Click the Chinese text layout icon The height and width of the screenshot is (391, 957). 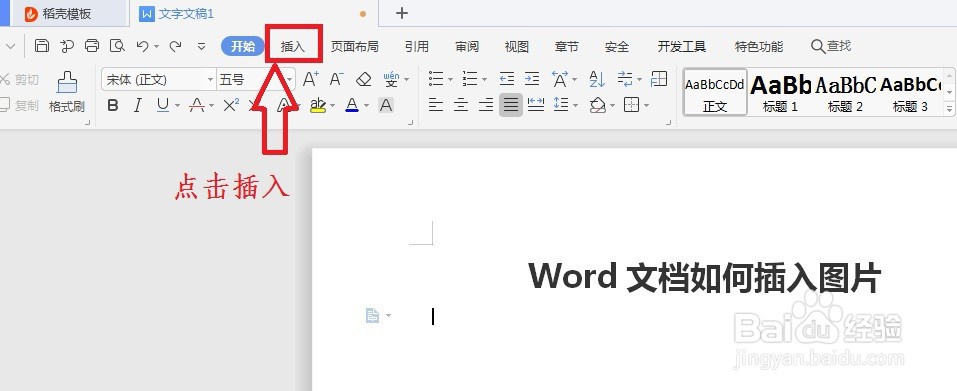point(559,79)
